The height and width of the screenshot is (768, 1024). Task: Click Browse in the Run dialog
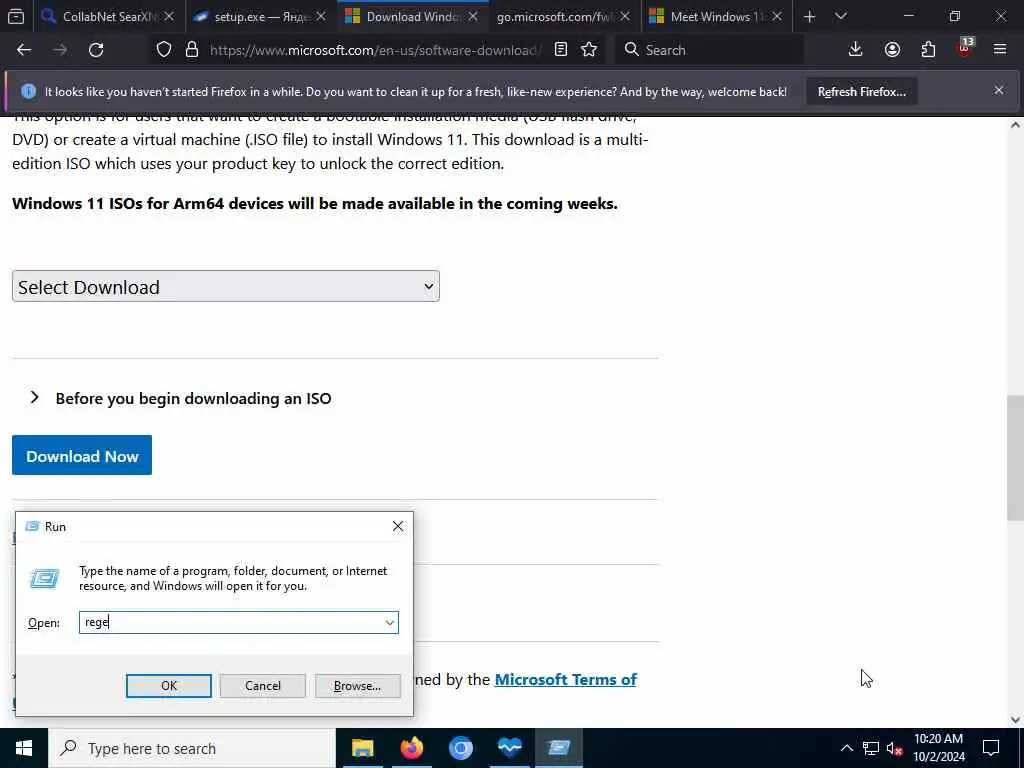pyautogui.click(x=357, y=686)
